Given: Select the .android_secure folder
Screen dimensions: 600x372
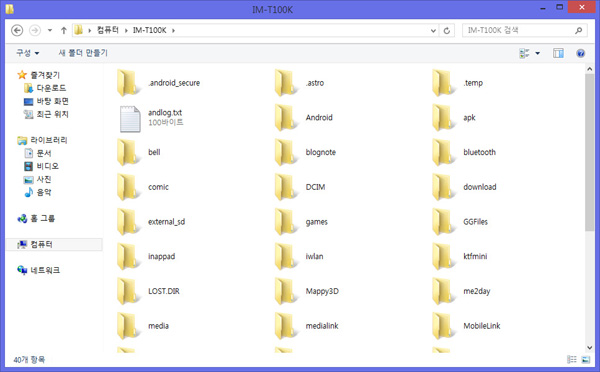Looking at the screenshot, I should coord(159,83).
